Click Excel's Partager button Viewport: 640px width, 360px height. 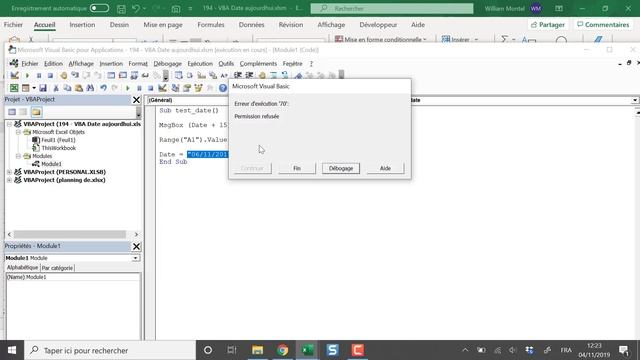tap(548, 25)
